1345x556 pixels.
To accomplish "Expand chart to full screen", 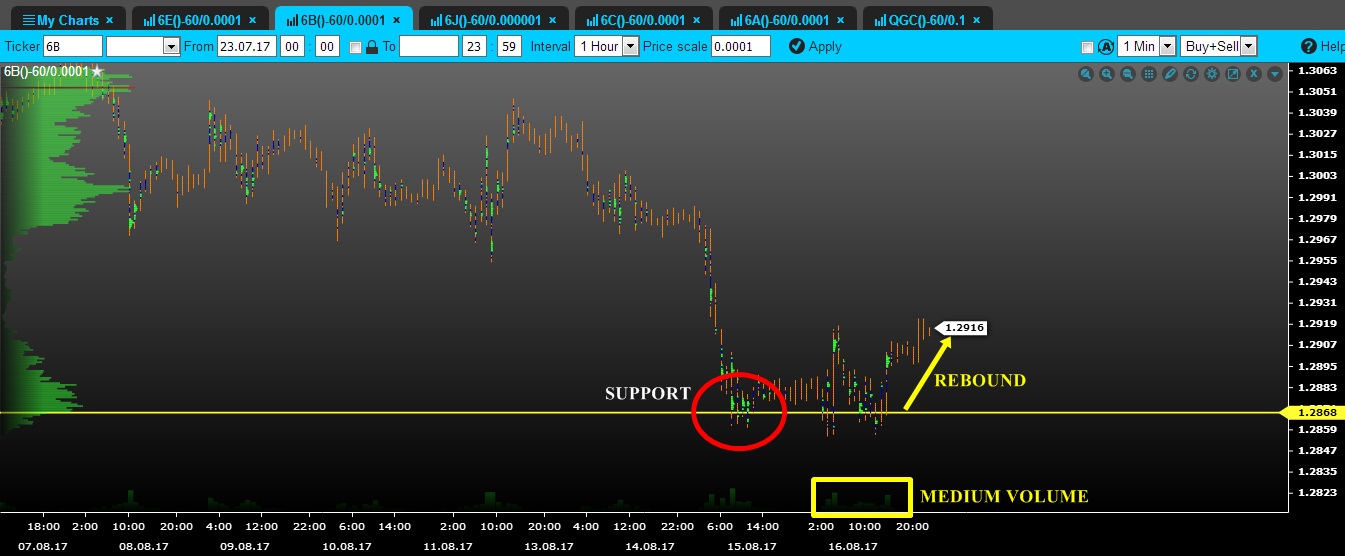I will 1232,74.
